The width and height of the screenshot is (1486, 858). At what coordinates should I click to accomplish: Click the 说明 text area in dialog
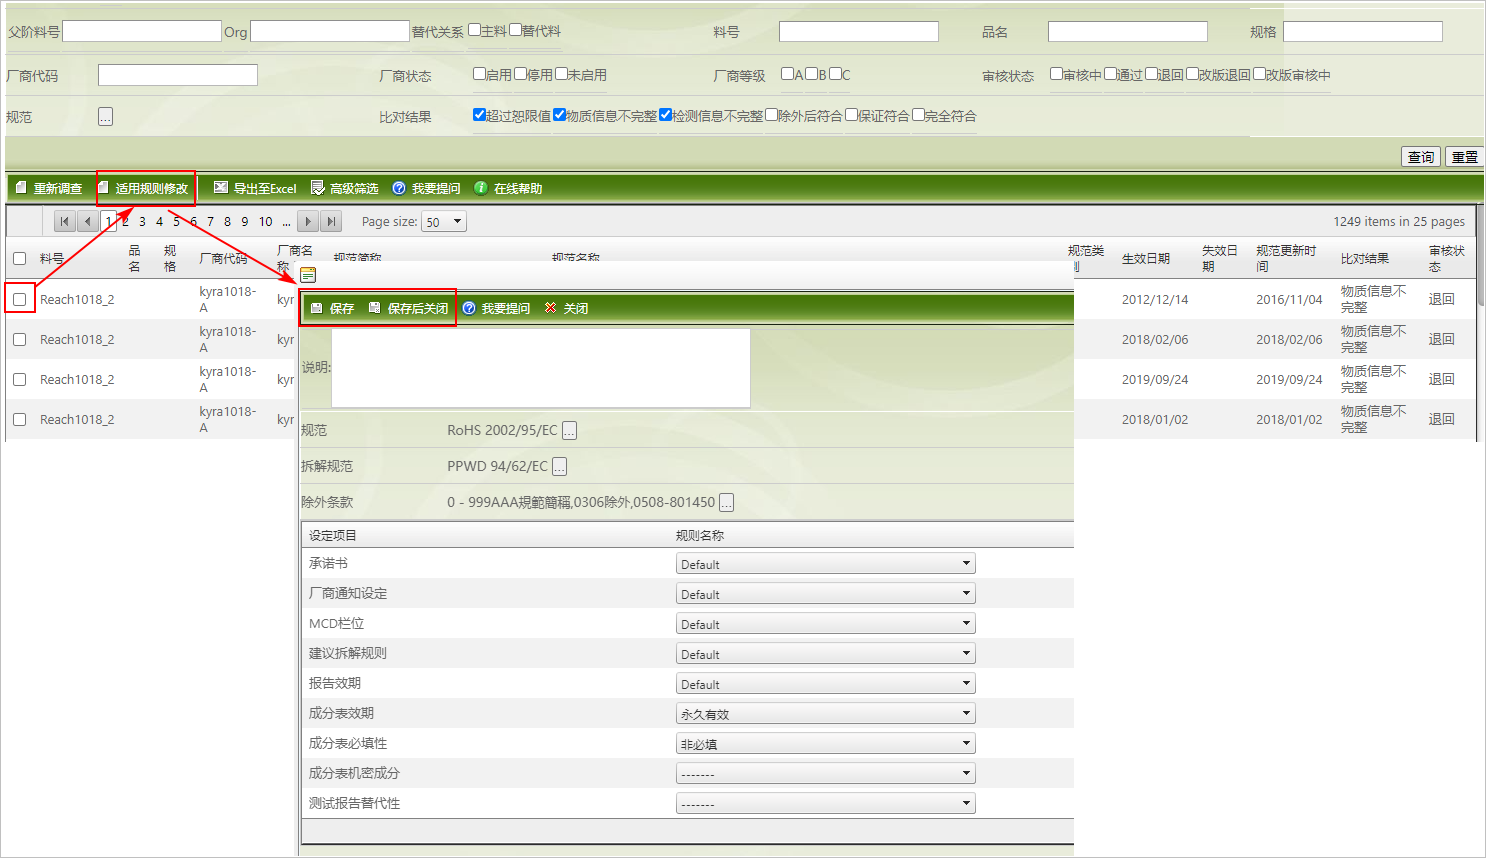541,368
